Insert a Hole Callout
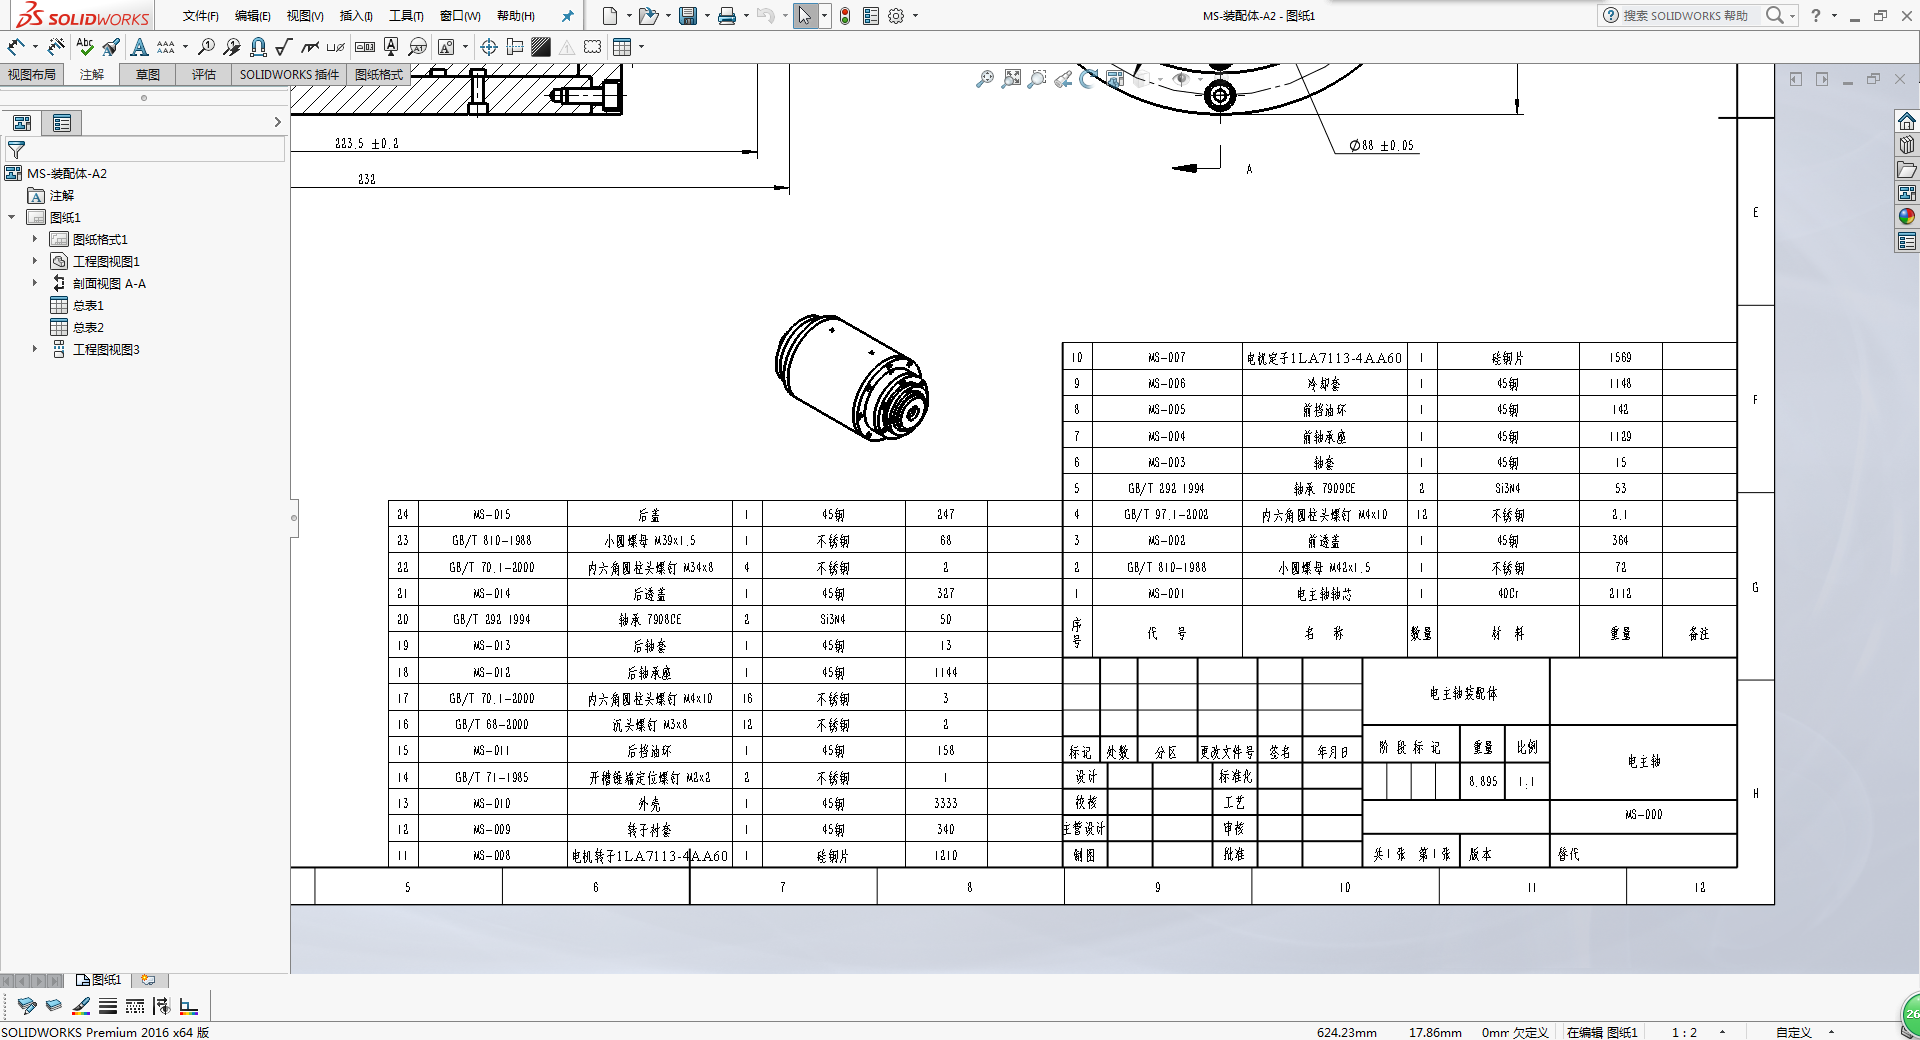 click(336, 47)
